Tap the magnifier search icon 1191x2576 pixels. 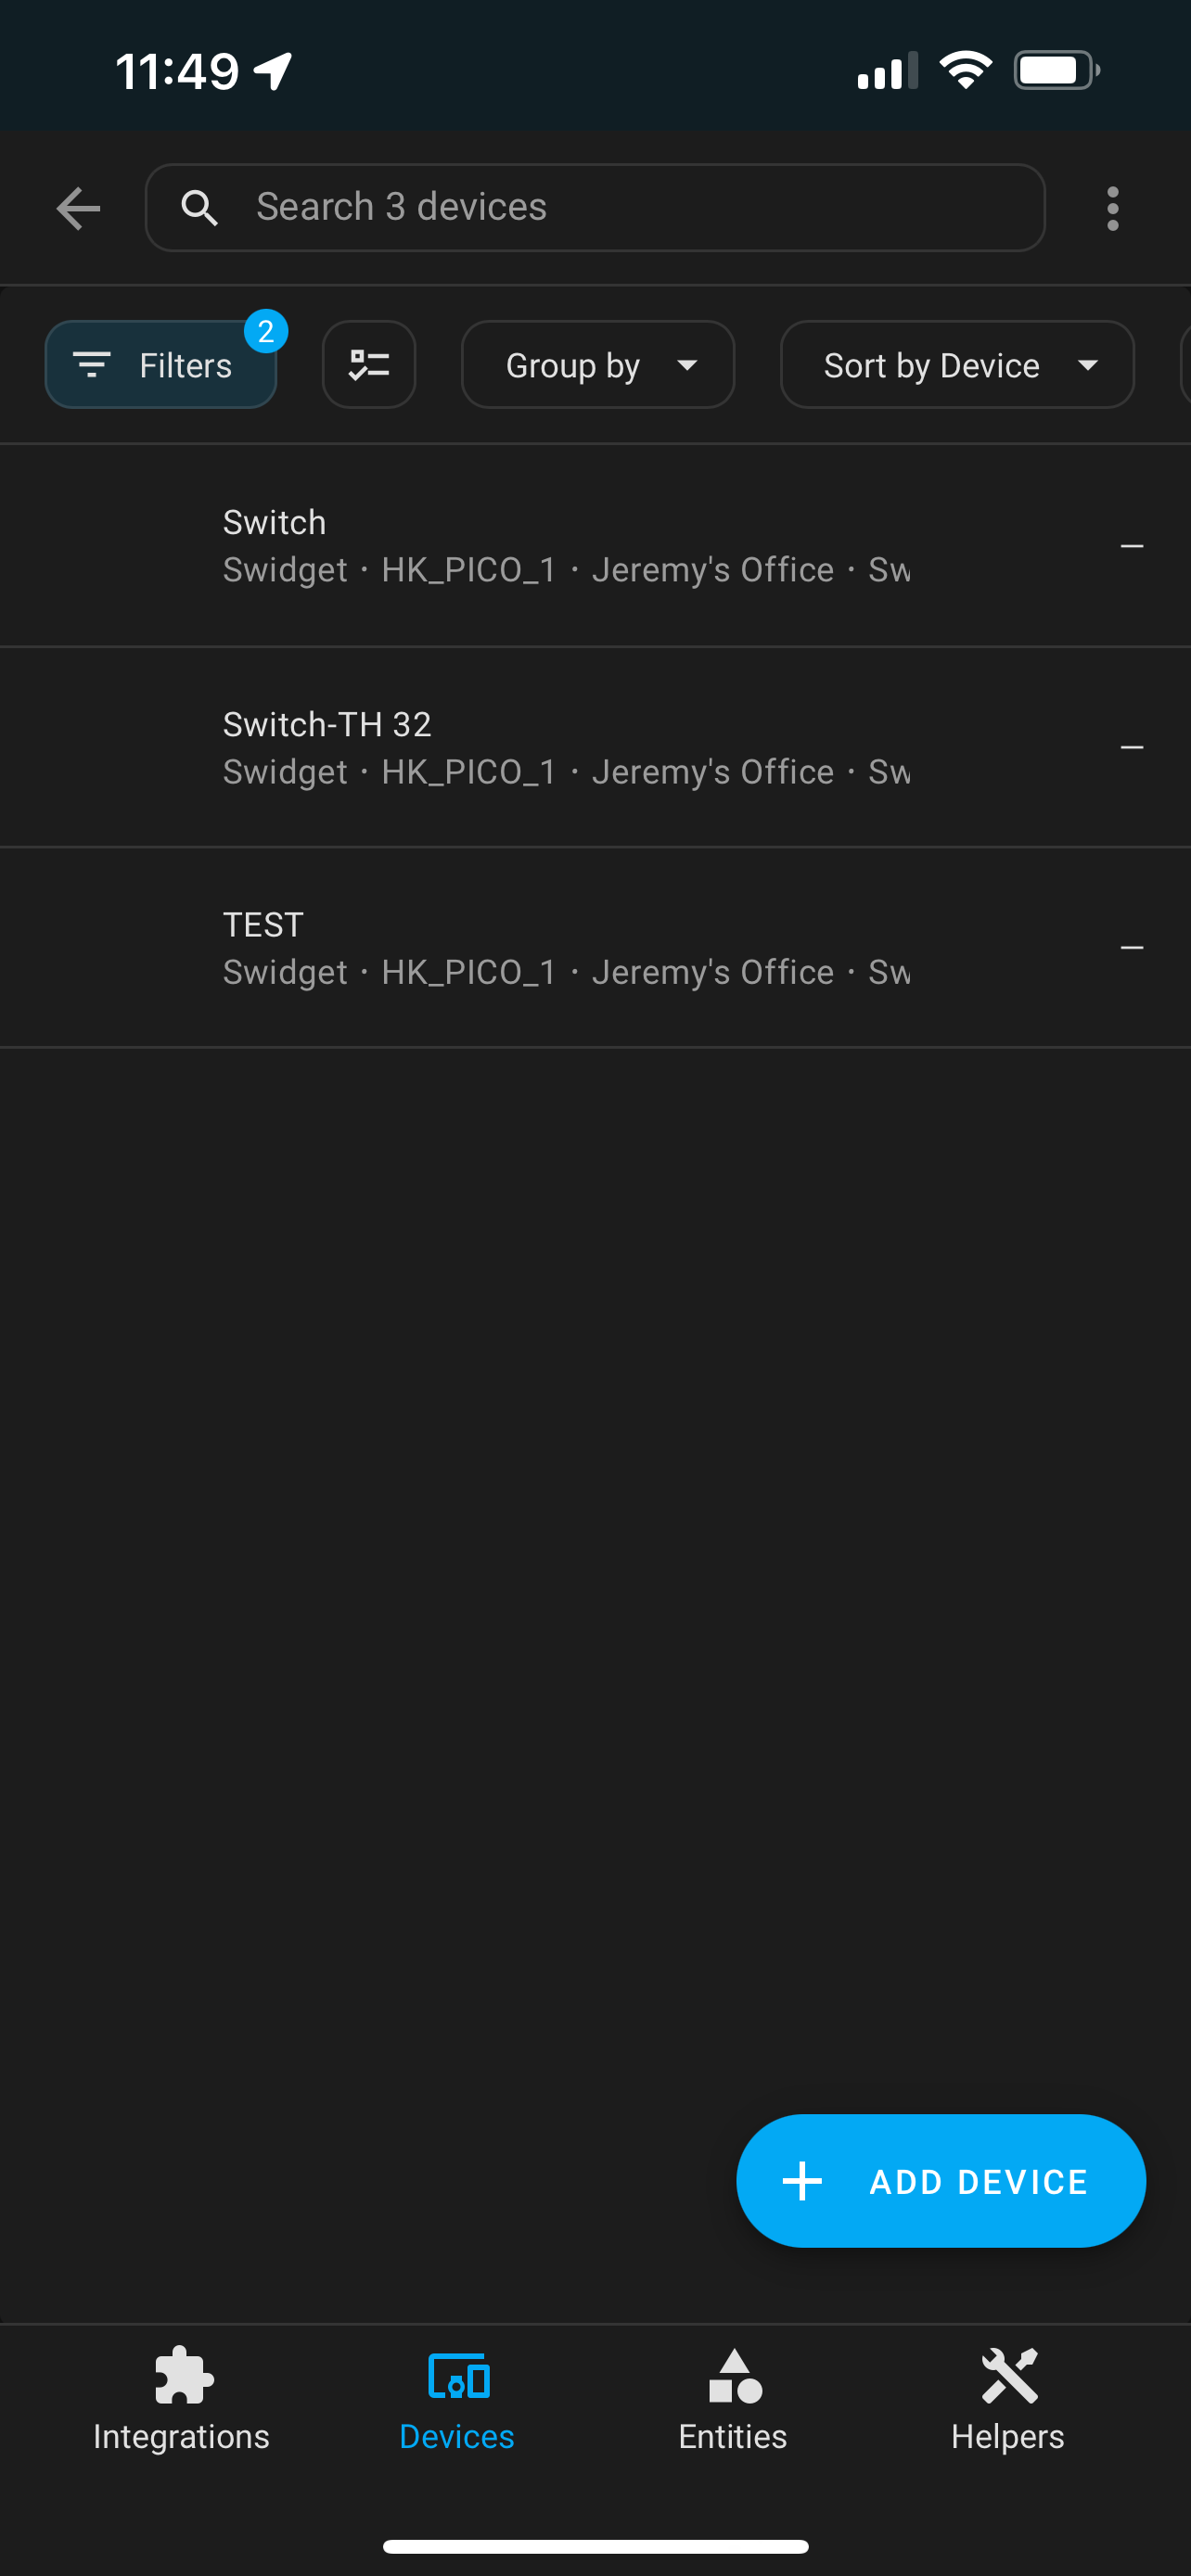coord(199,207)
